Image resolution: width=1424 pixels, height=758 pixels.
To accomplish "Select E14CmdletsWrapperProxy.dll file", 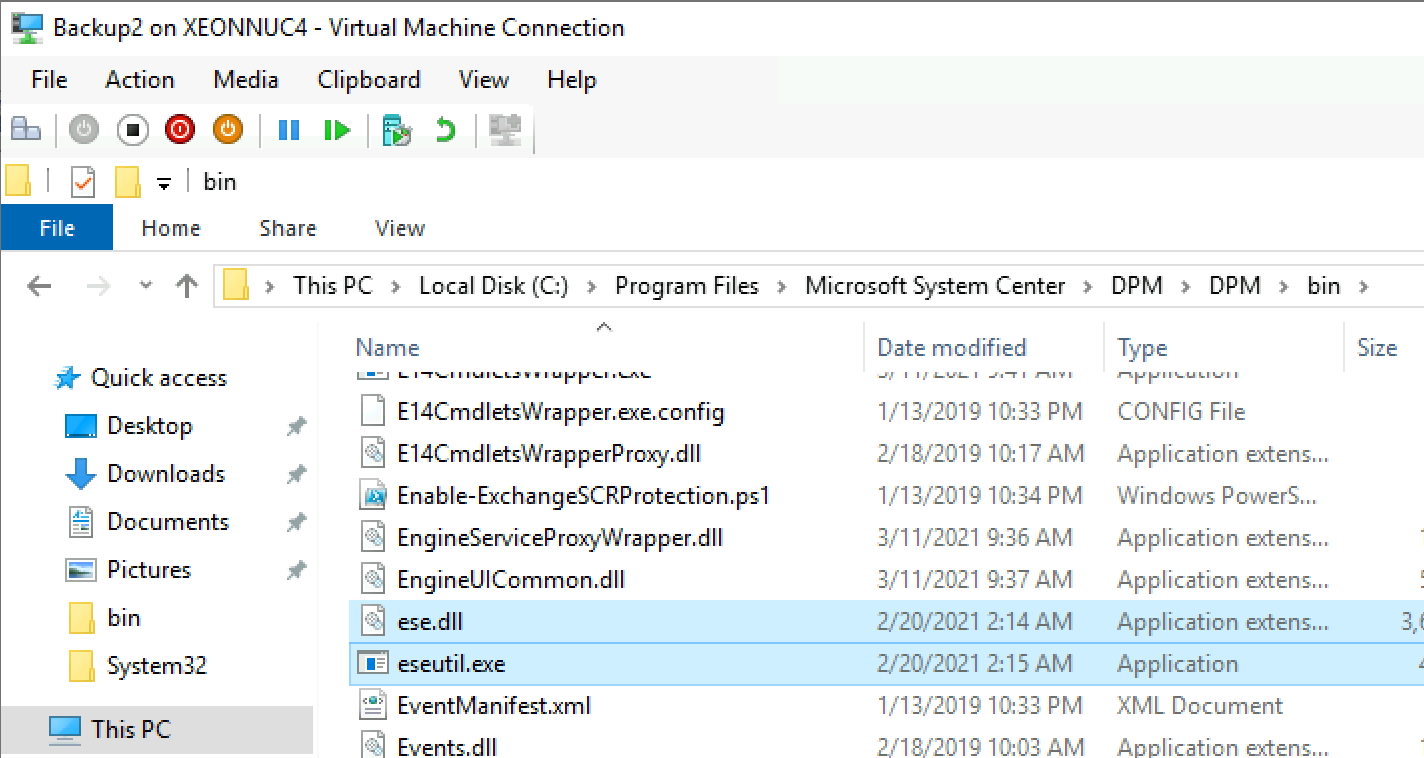I will pyautogui.click(x=549, y=453).
